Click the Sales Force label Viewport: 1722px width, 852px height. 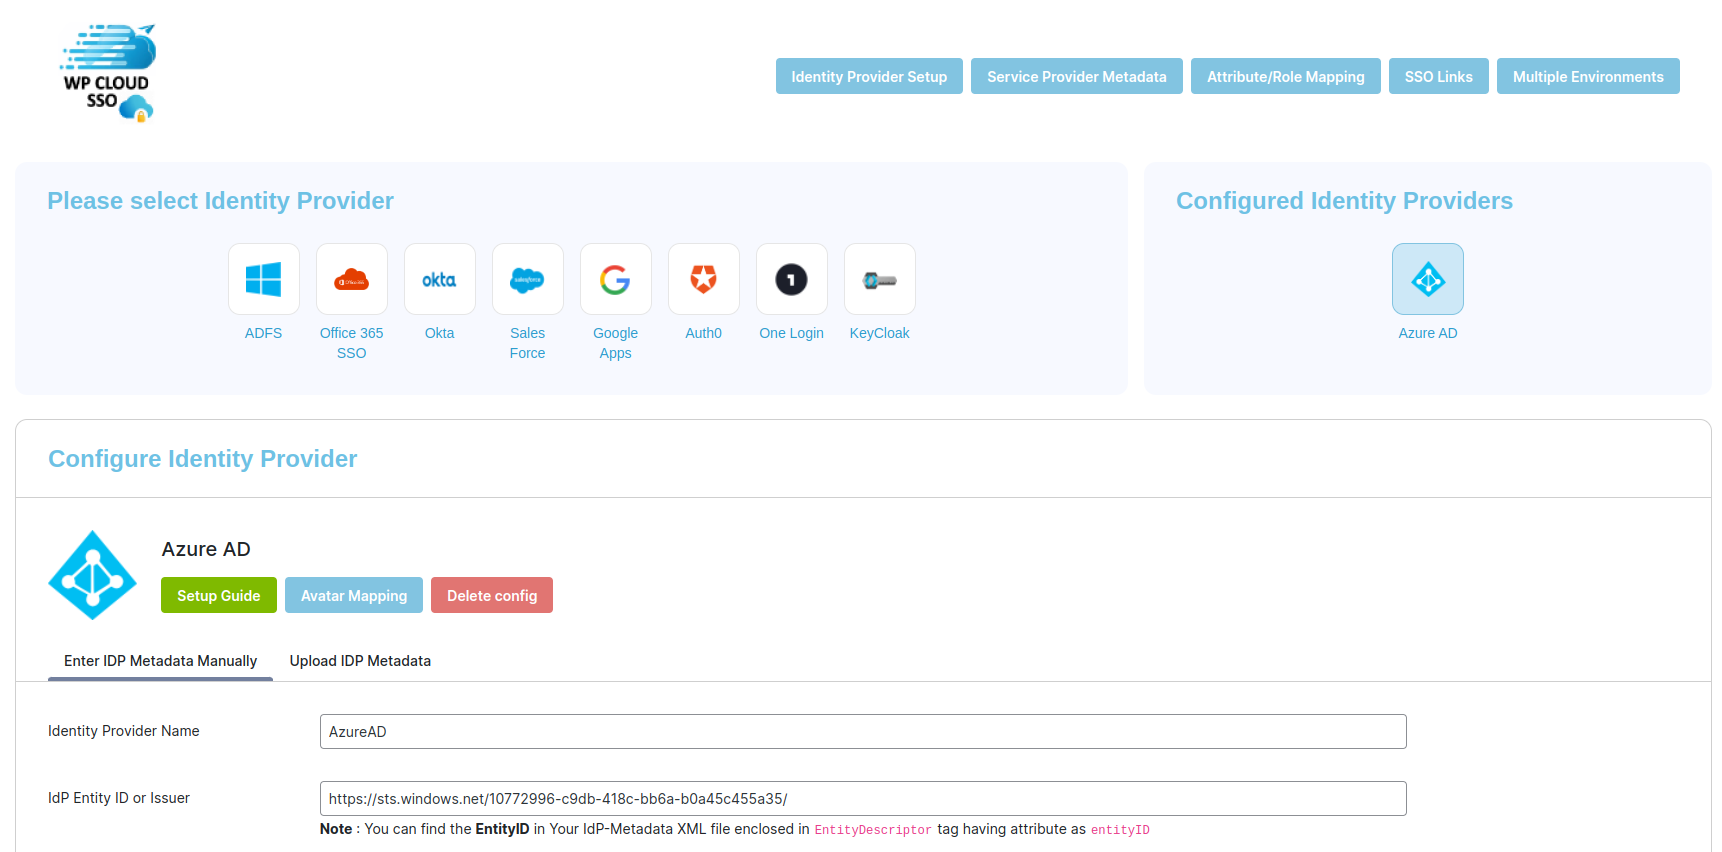point(528,343)
